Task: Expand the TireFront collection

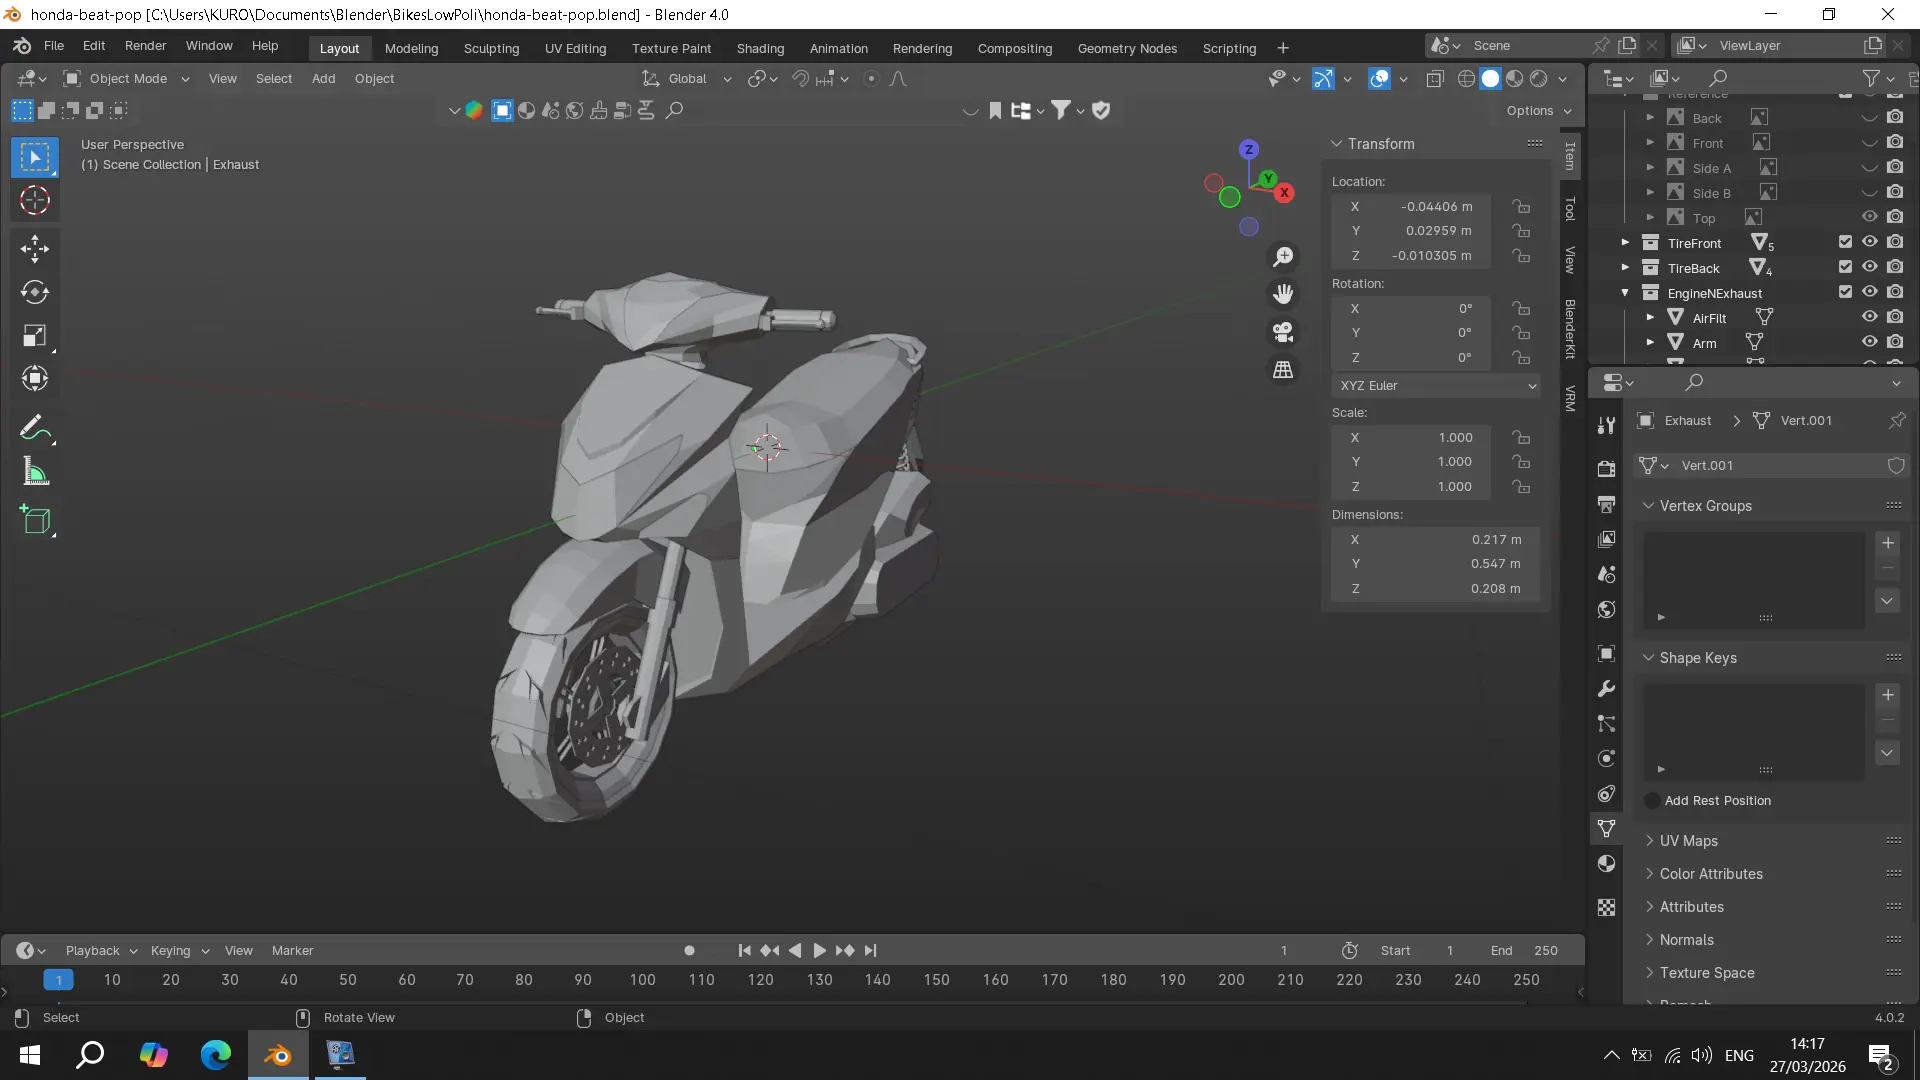Action: coord(1625,243)
